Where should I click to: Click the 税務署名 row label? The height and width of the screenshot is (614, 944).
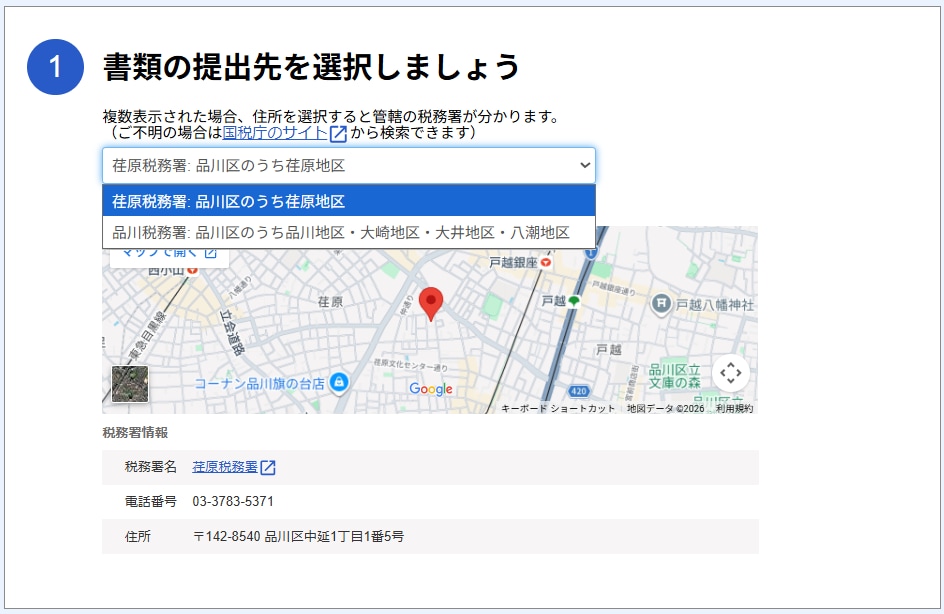(151, 467)
